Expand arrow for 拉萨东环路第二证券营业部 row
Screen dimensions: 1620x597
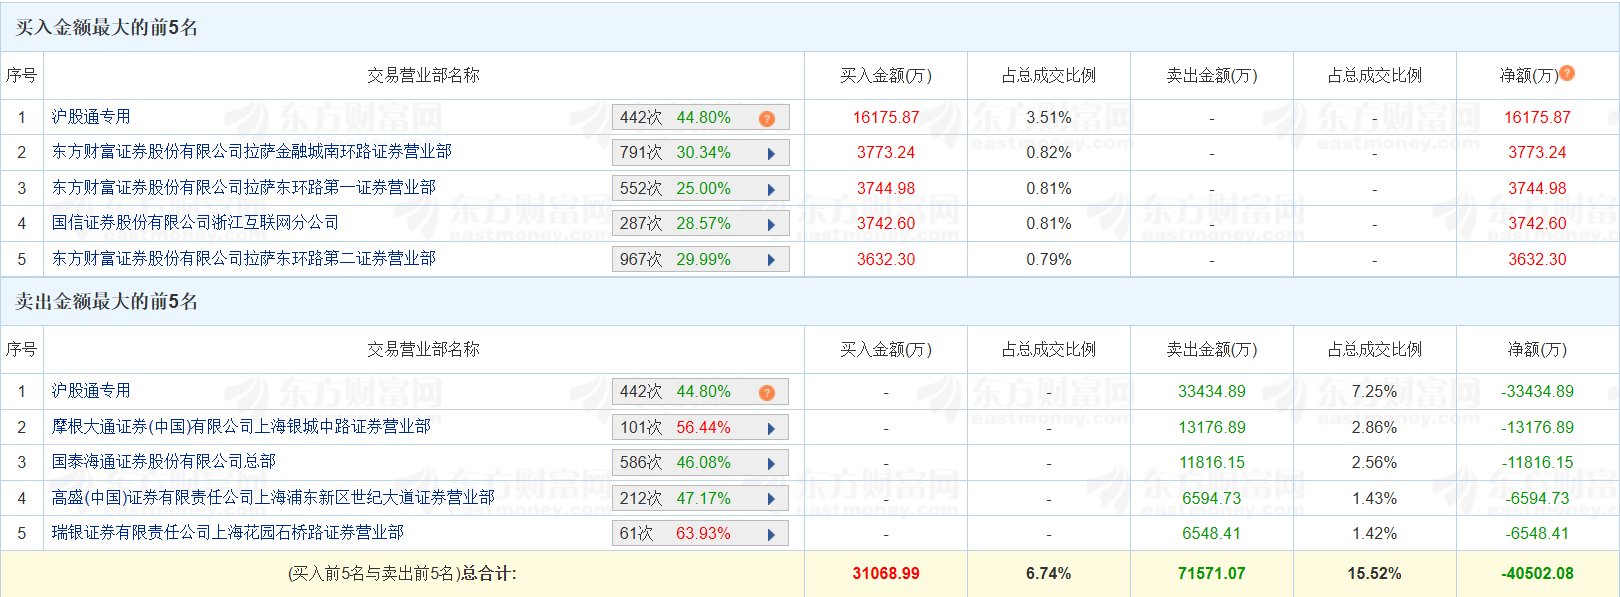[x=771, y=260]
